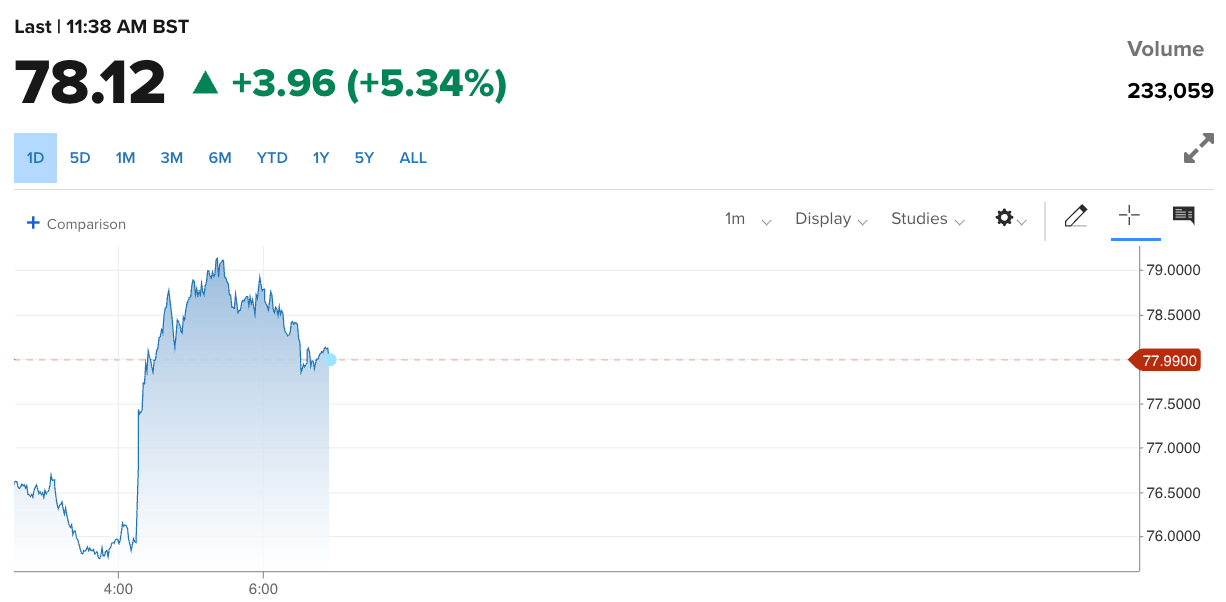The height and width of the screenshot is (602, 1226).
Task: Choose the YTD time range
Action: pyautogui.click(x=272, y=158)
